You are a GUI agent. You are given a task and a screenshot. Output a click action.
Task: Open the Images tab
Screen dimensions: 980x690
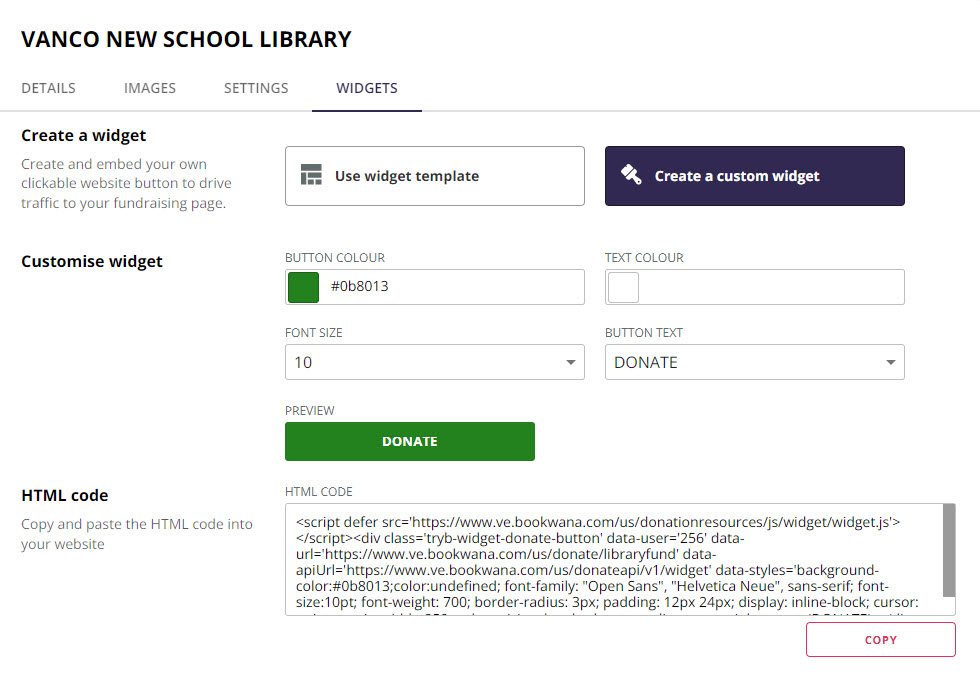tap(150, 88)
